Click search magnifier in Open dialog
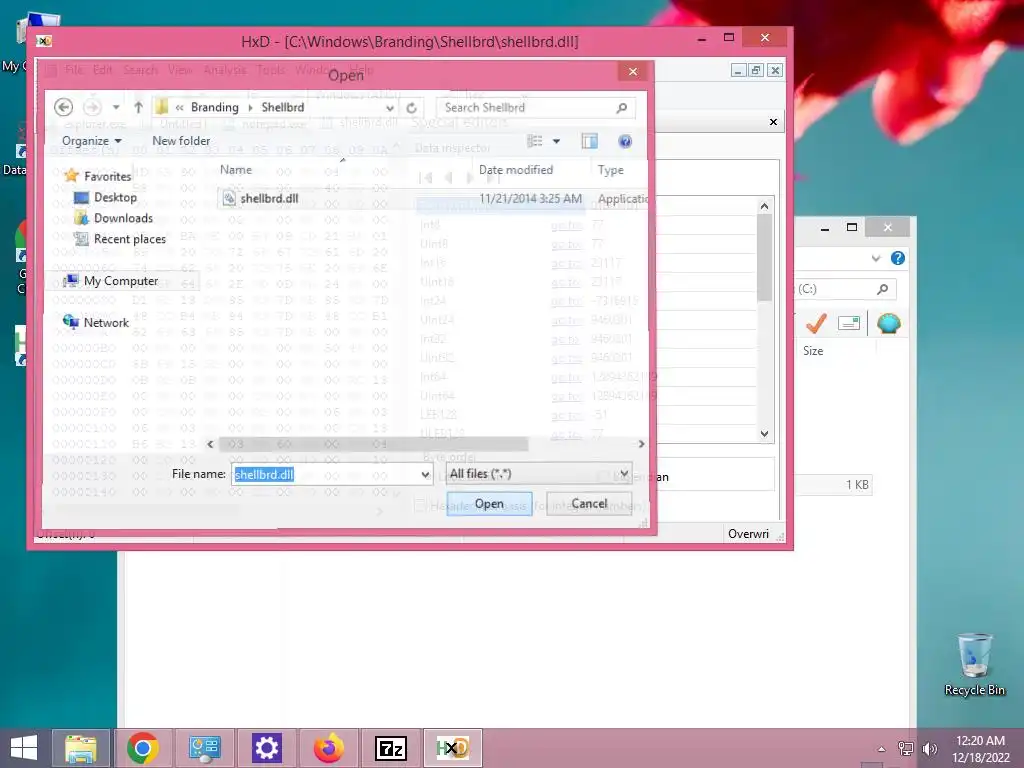Image resolution: width=1024 pixels, height=768 pixels. tap(621, 108)
